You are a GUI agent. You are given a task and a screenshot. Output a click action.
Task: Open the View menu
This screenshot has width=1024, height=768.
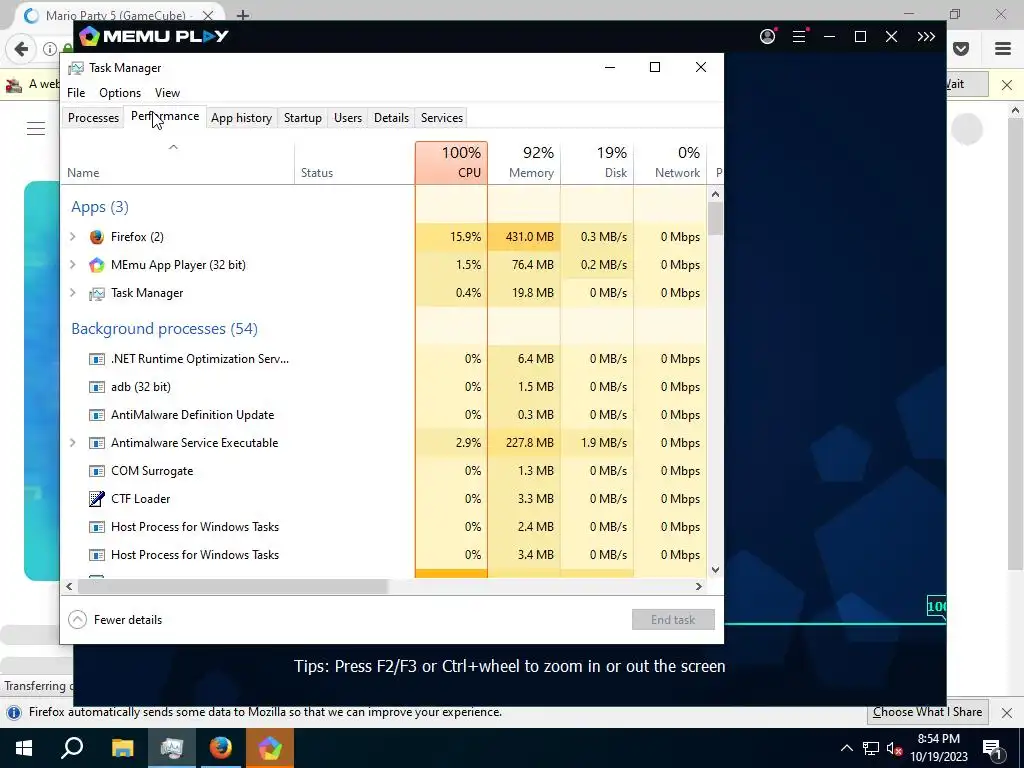[167, 93]
